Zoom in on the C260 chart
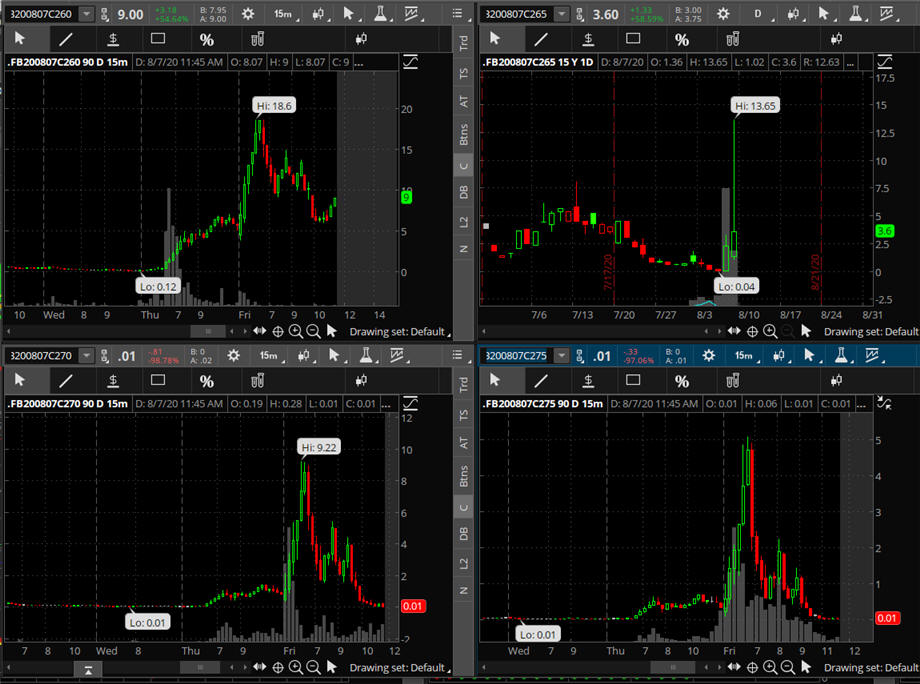The height and width of the screenshot is (684, 920). pyautogui.click(x=296, y=331)
